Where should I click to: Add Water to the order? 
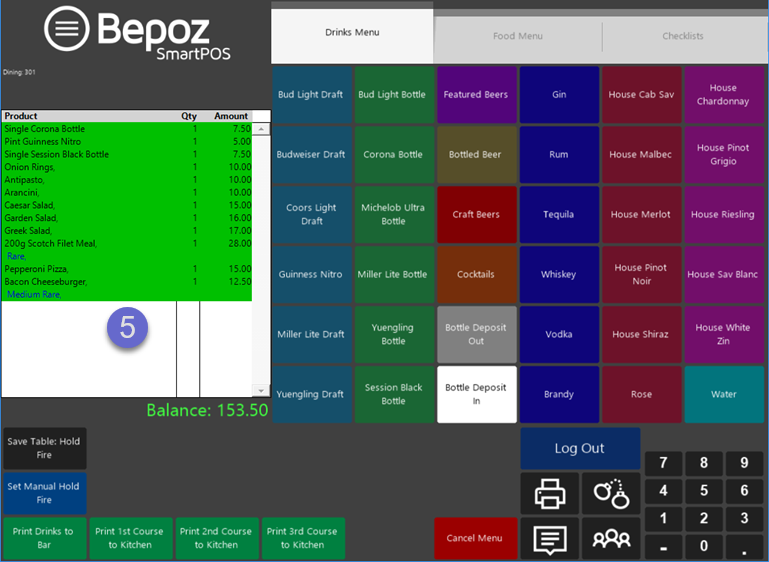click(x=724, y=394)
